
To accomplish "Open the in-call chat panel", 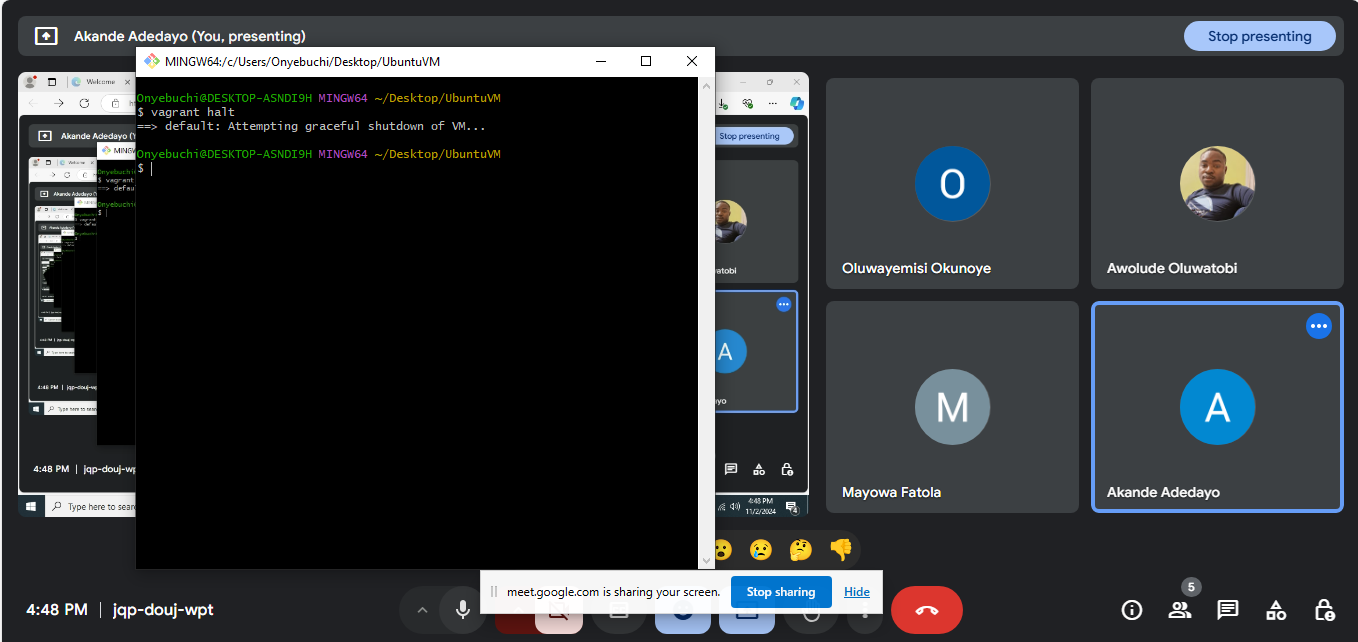I will click(x=1227, y=610).
